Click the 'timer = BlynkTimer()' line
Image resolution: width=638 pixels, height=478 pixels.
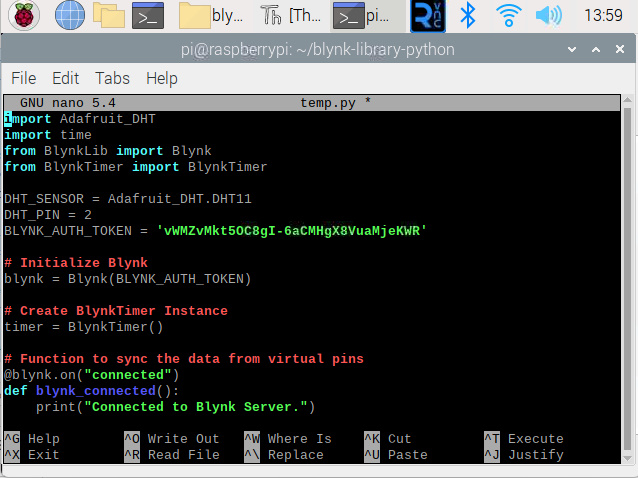(x=84, y=327)
